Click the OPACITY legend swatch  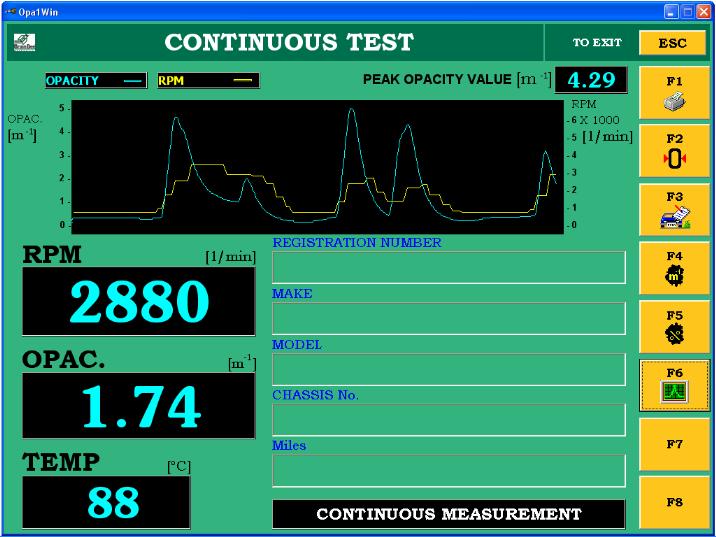[96, 80]
